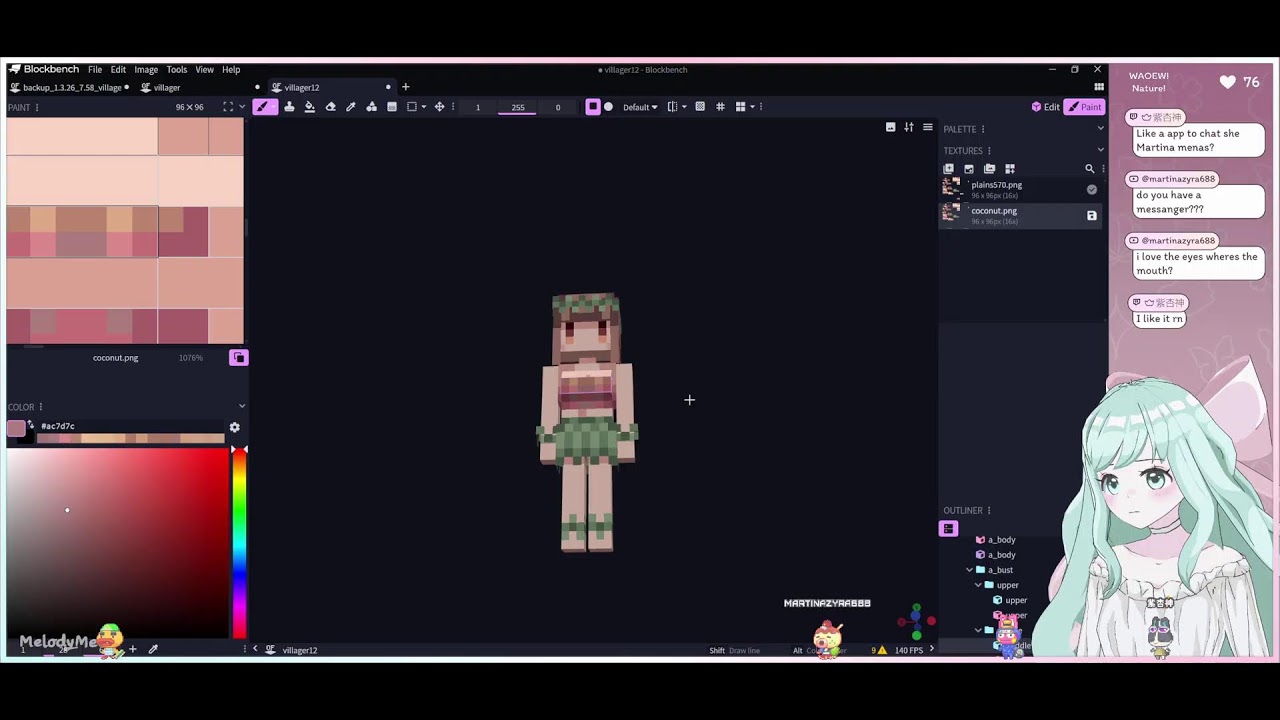Toggle overlay button beside 1076% zoom
This screenshot has width=1280, height=720.
pos(238,358)
